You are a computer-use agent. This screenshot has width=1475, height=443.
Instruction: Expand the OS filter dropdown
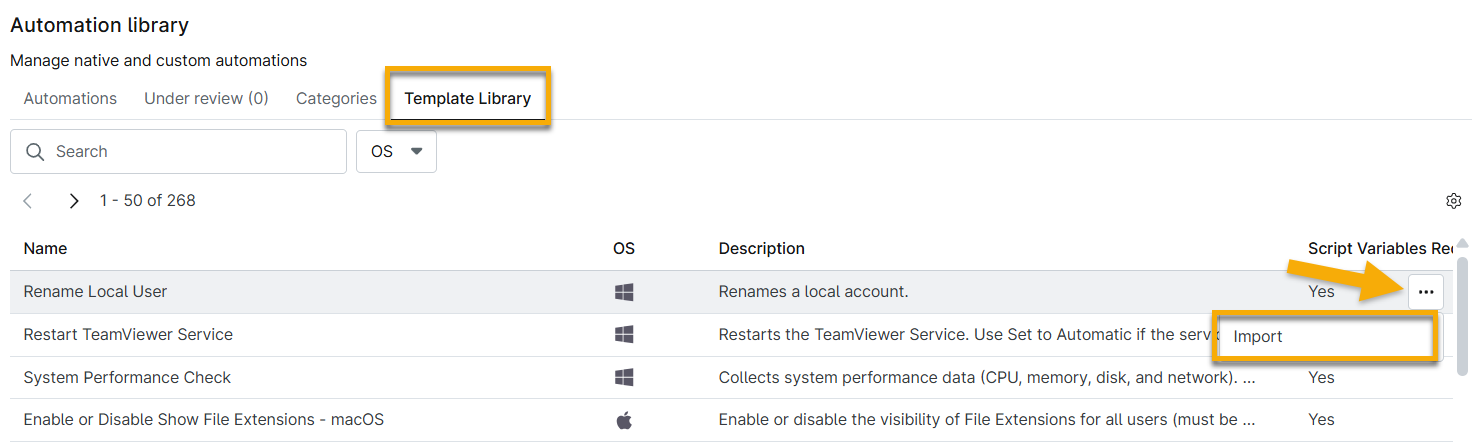(x=397, y=152)
